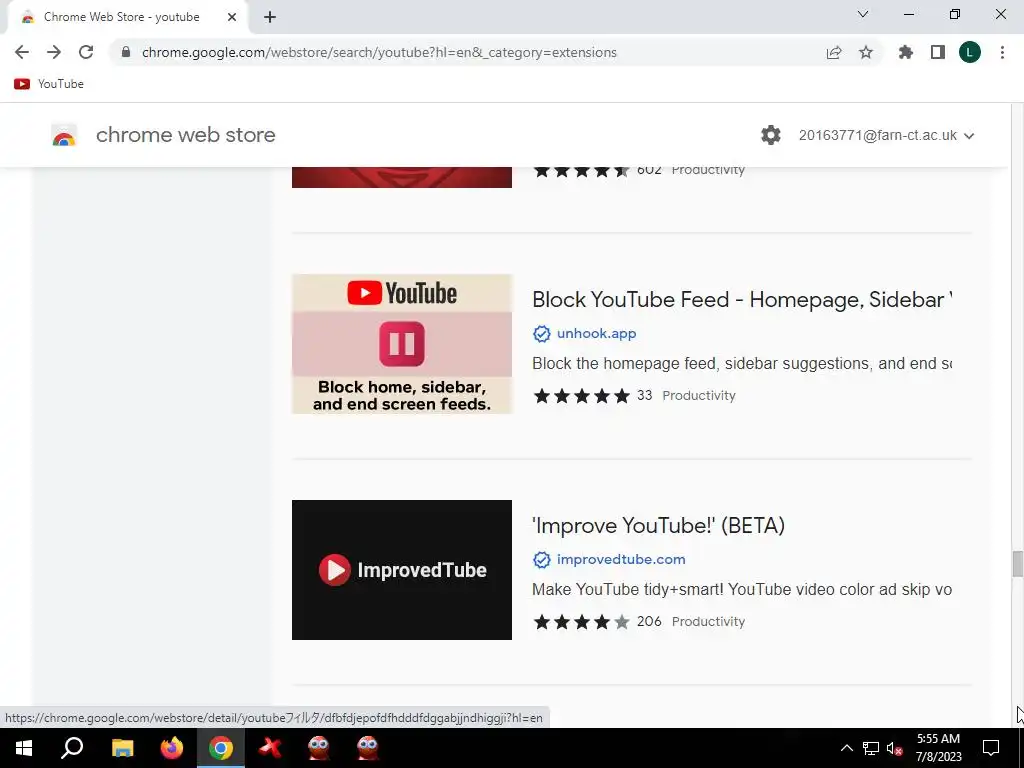Open the YouTube bookmark in bookmarks bar
The width and height of the screenshot is (1024, 768).
pos(49,84)
